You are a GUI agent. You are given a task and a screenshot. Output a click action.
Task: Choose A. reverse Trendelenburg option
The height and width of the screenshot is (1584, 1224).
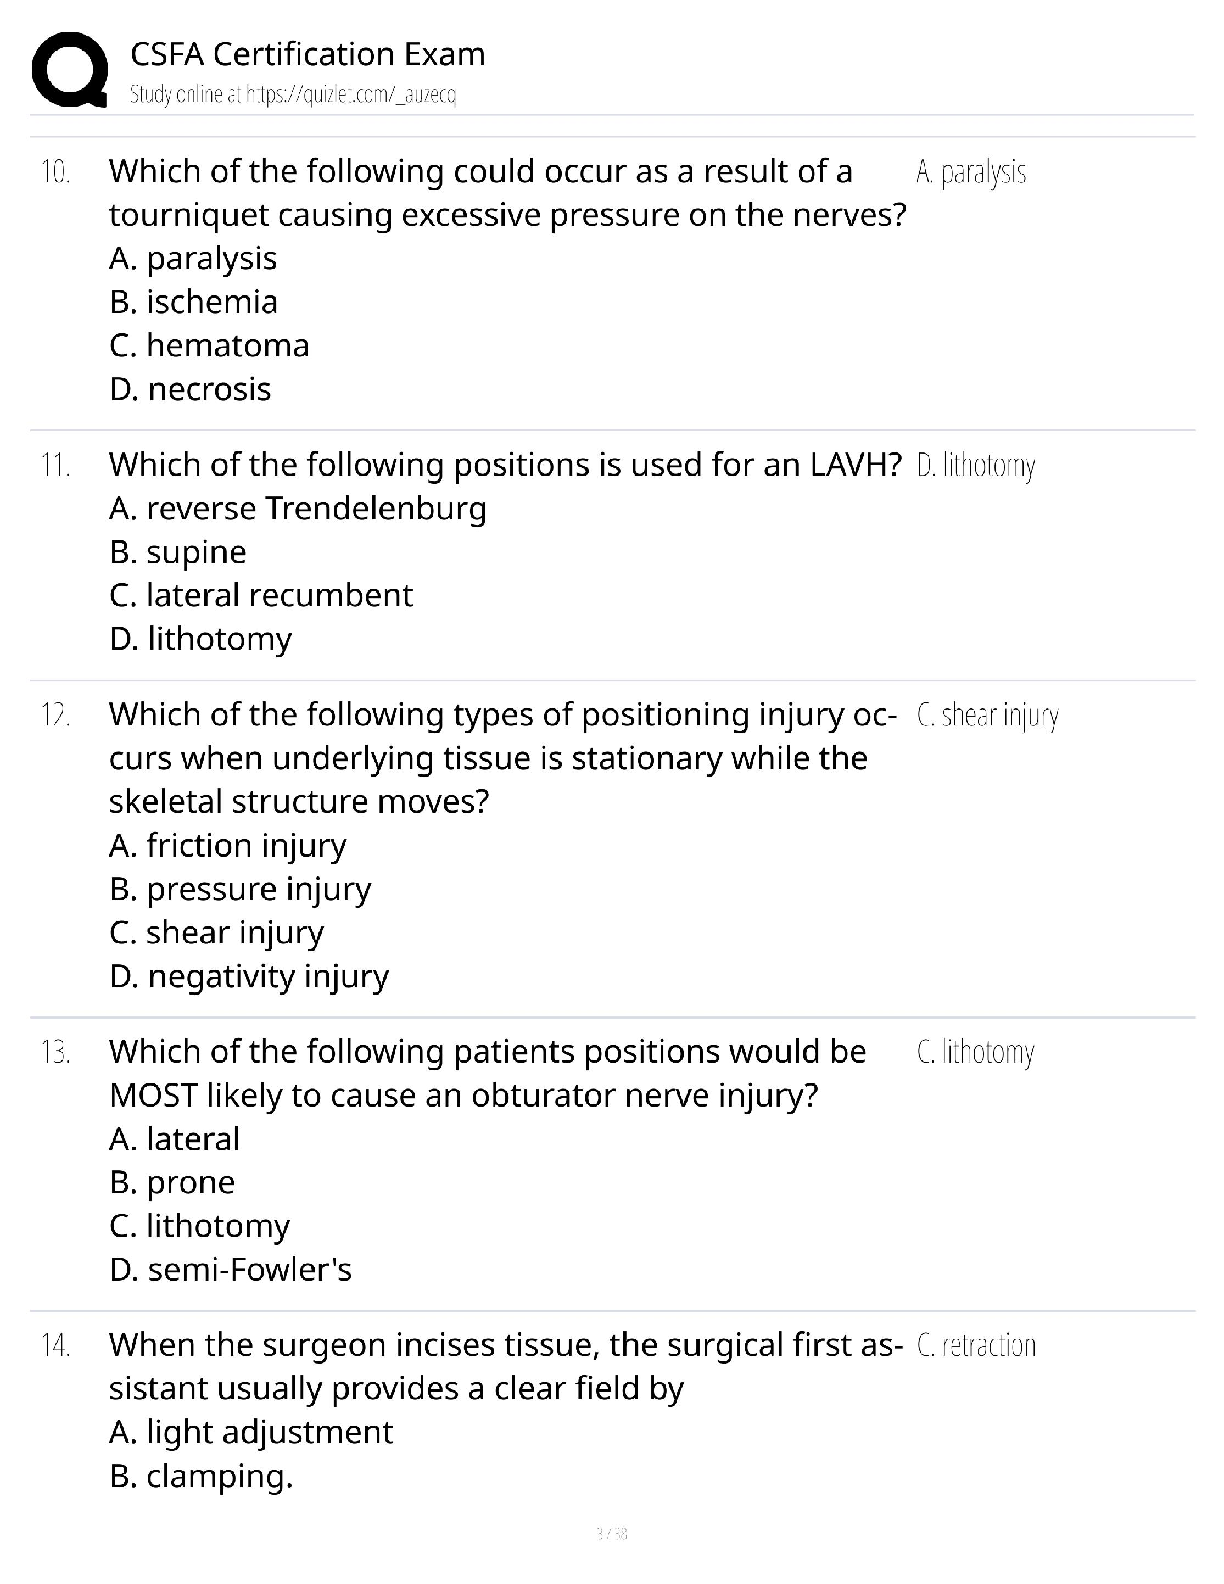(298, 509)
